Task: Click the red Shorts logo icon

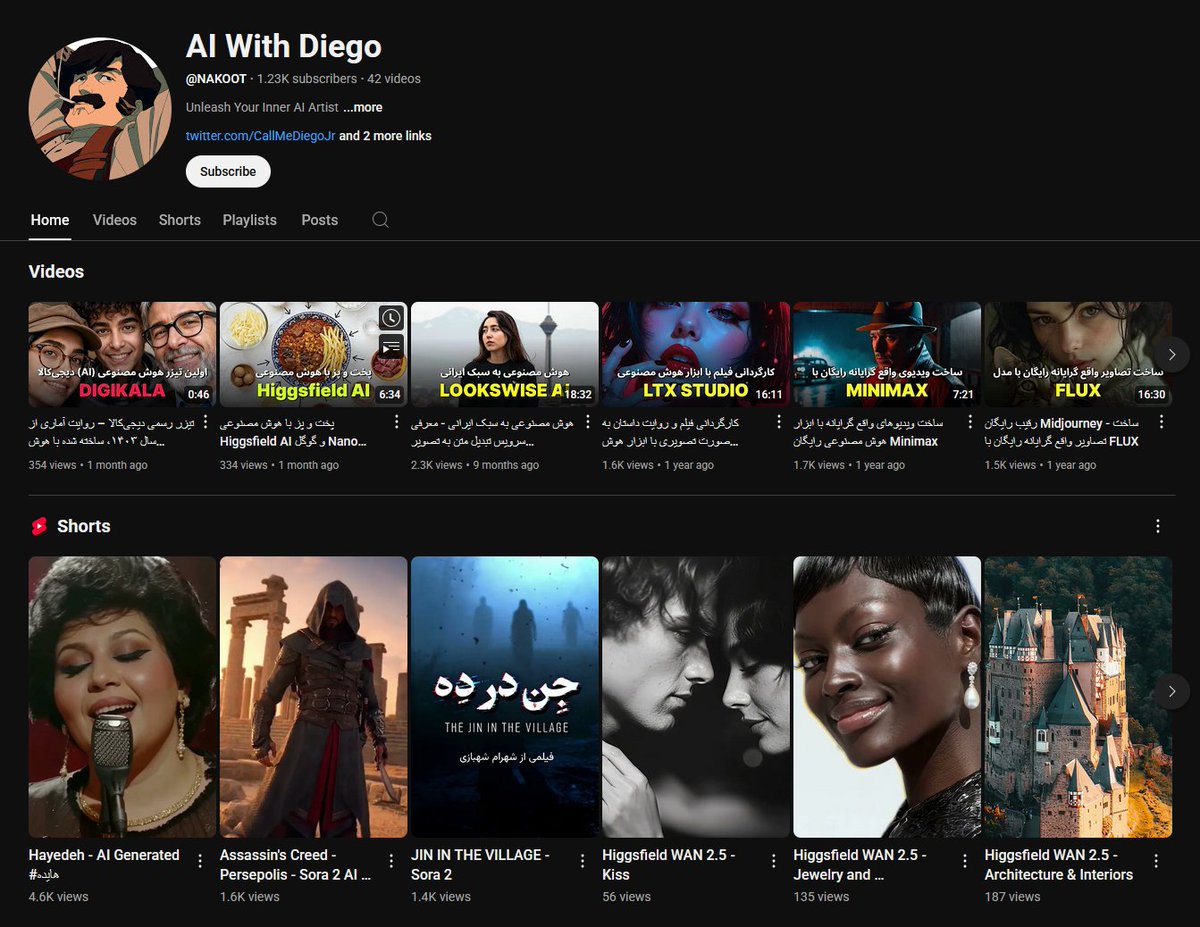Action: pyautogui.click(x=39, y=526)
